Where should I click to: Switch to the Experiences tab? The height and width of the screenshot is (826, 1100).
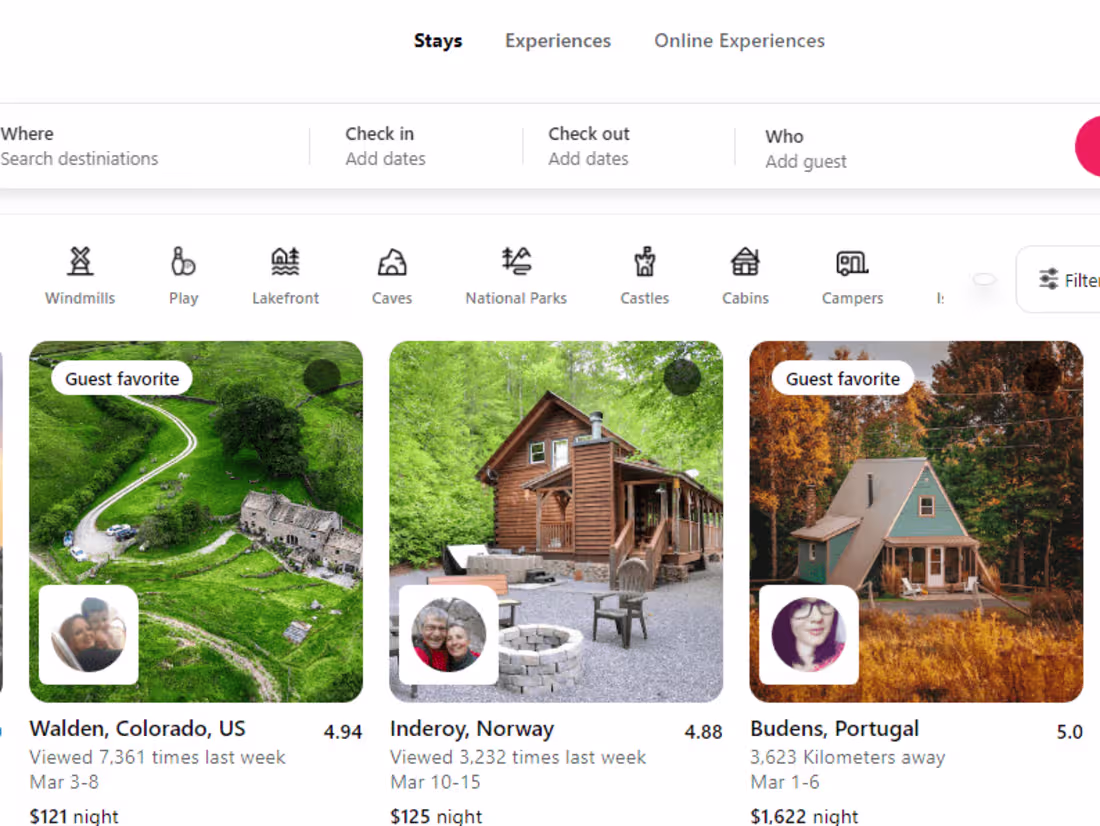tap(557, 40)
